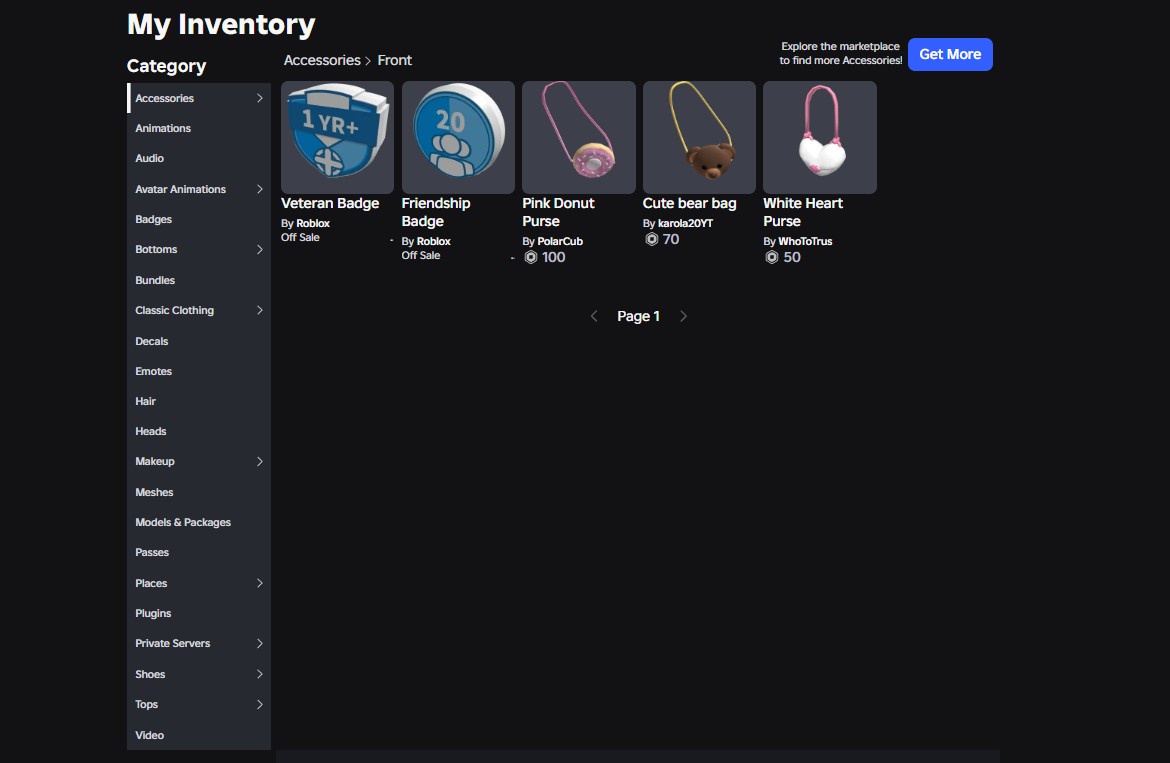The image size is (1170, 763).
Task: Open the White Heart Purse title link
Action: tap(803, 212)
